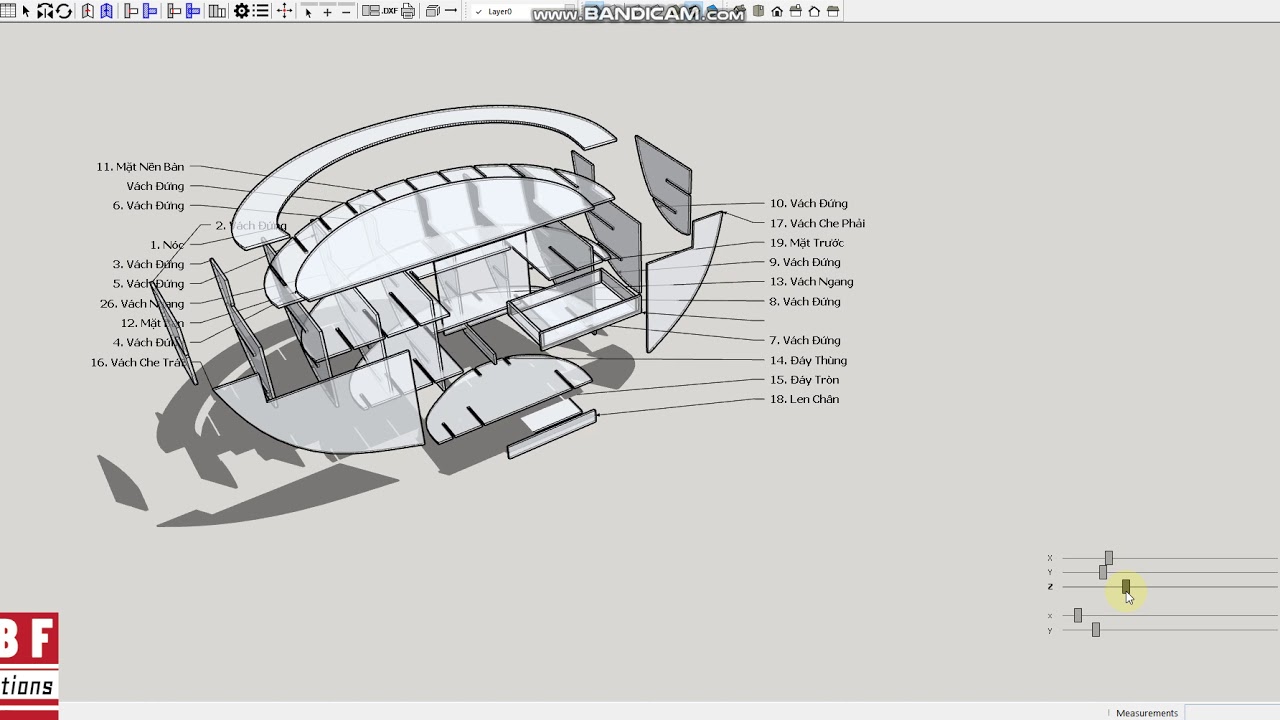This screenshot has width=1280, height=720.
Task: Click the blue folded panel icon
Action: coord(106,11)
